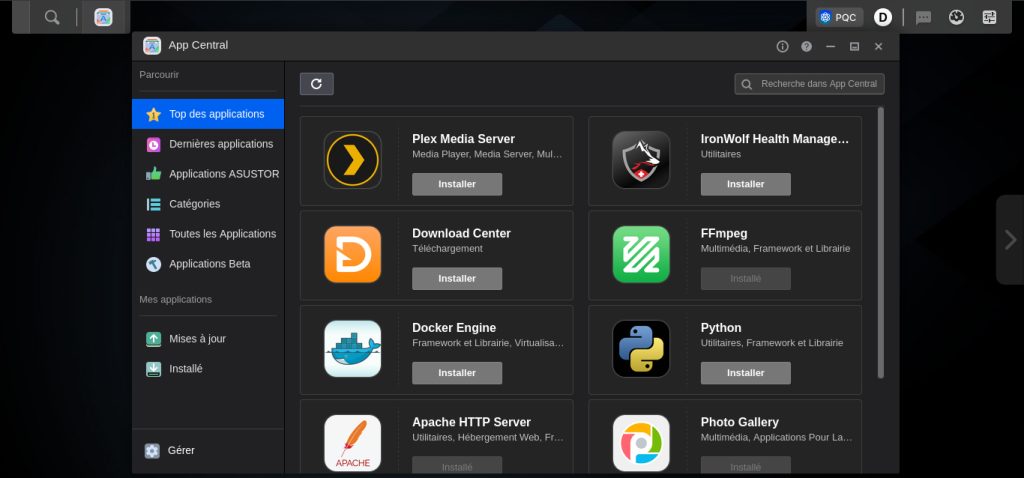Viewport: 1024px width, 478px height.
Task: Click the desktop search magnifier icon
Action: pyautogui.click(x=52, y=18)
